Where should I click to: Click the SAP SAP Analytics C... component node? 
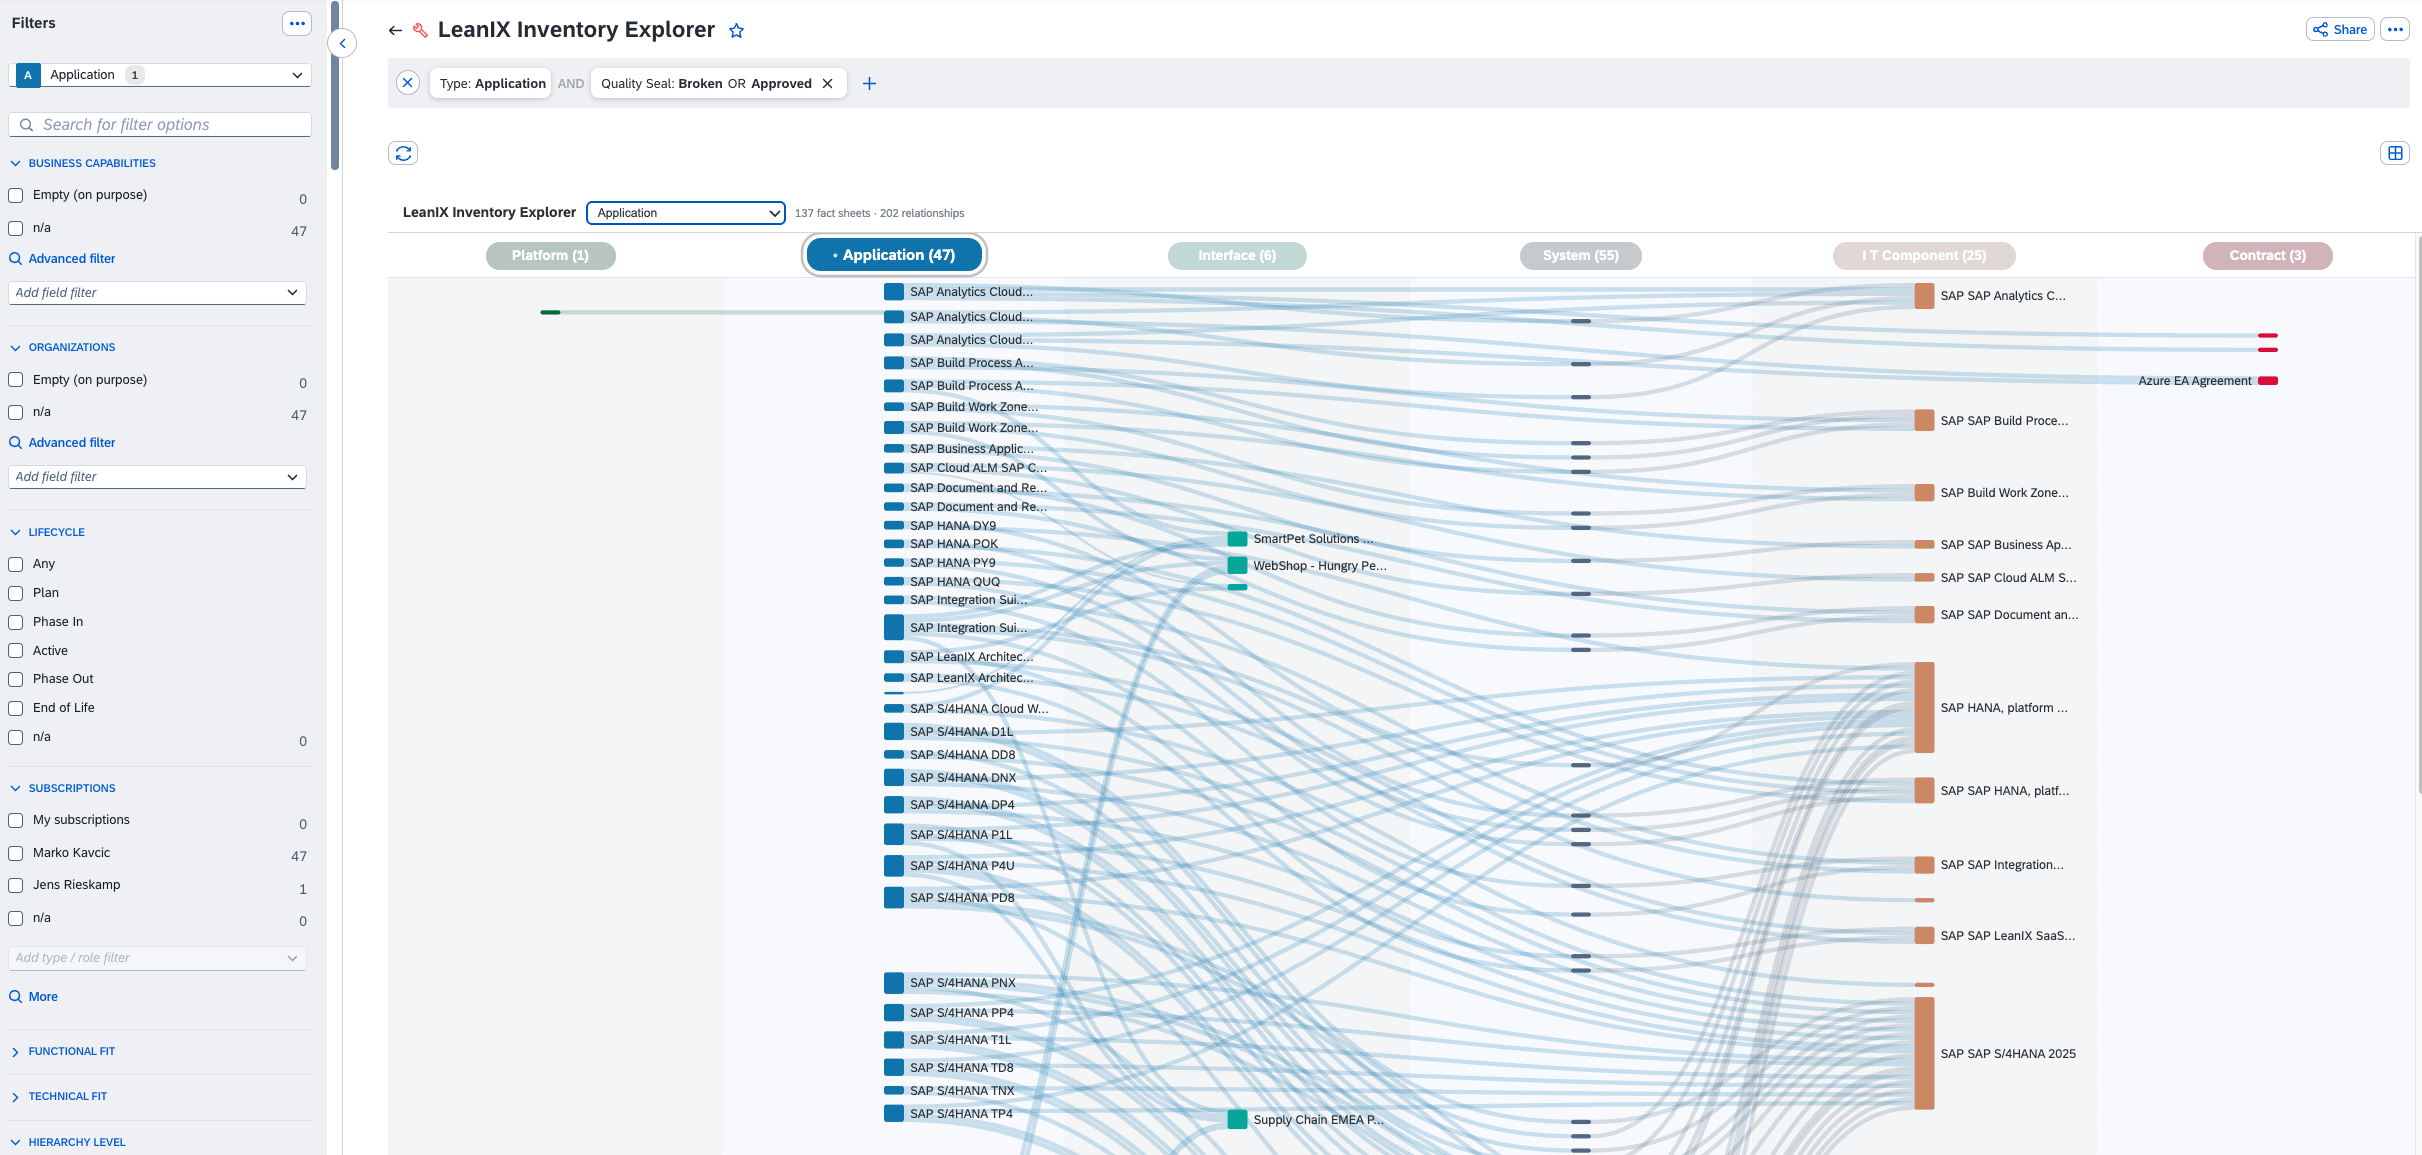tap(1924, 296)
